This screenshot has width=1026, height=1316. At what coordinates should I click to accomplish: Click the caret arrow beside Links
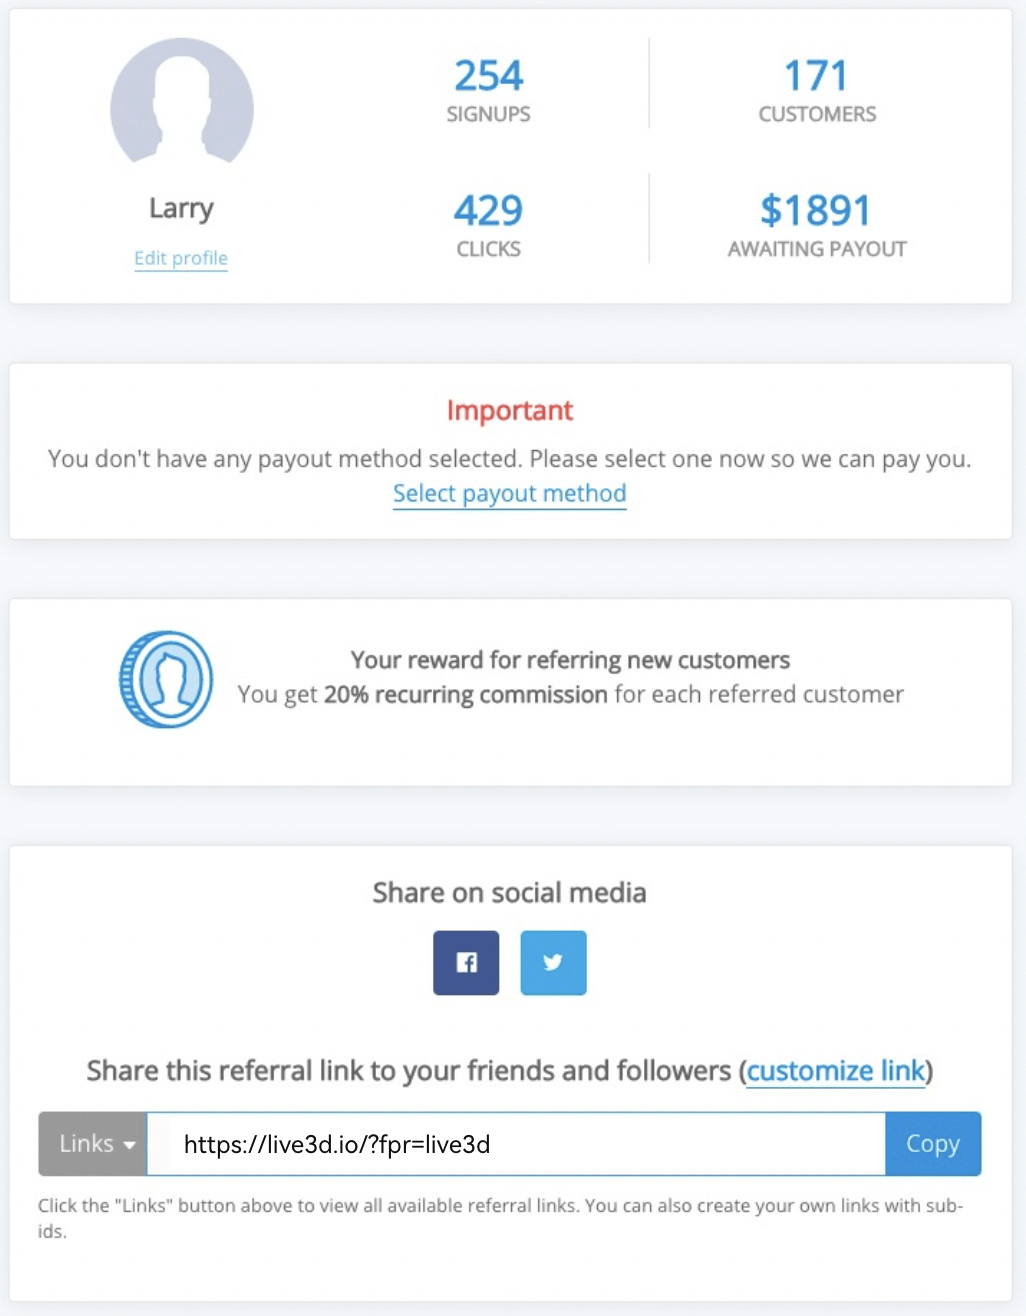click(x=129, y=1145)
